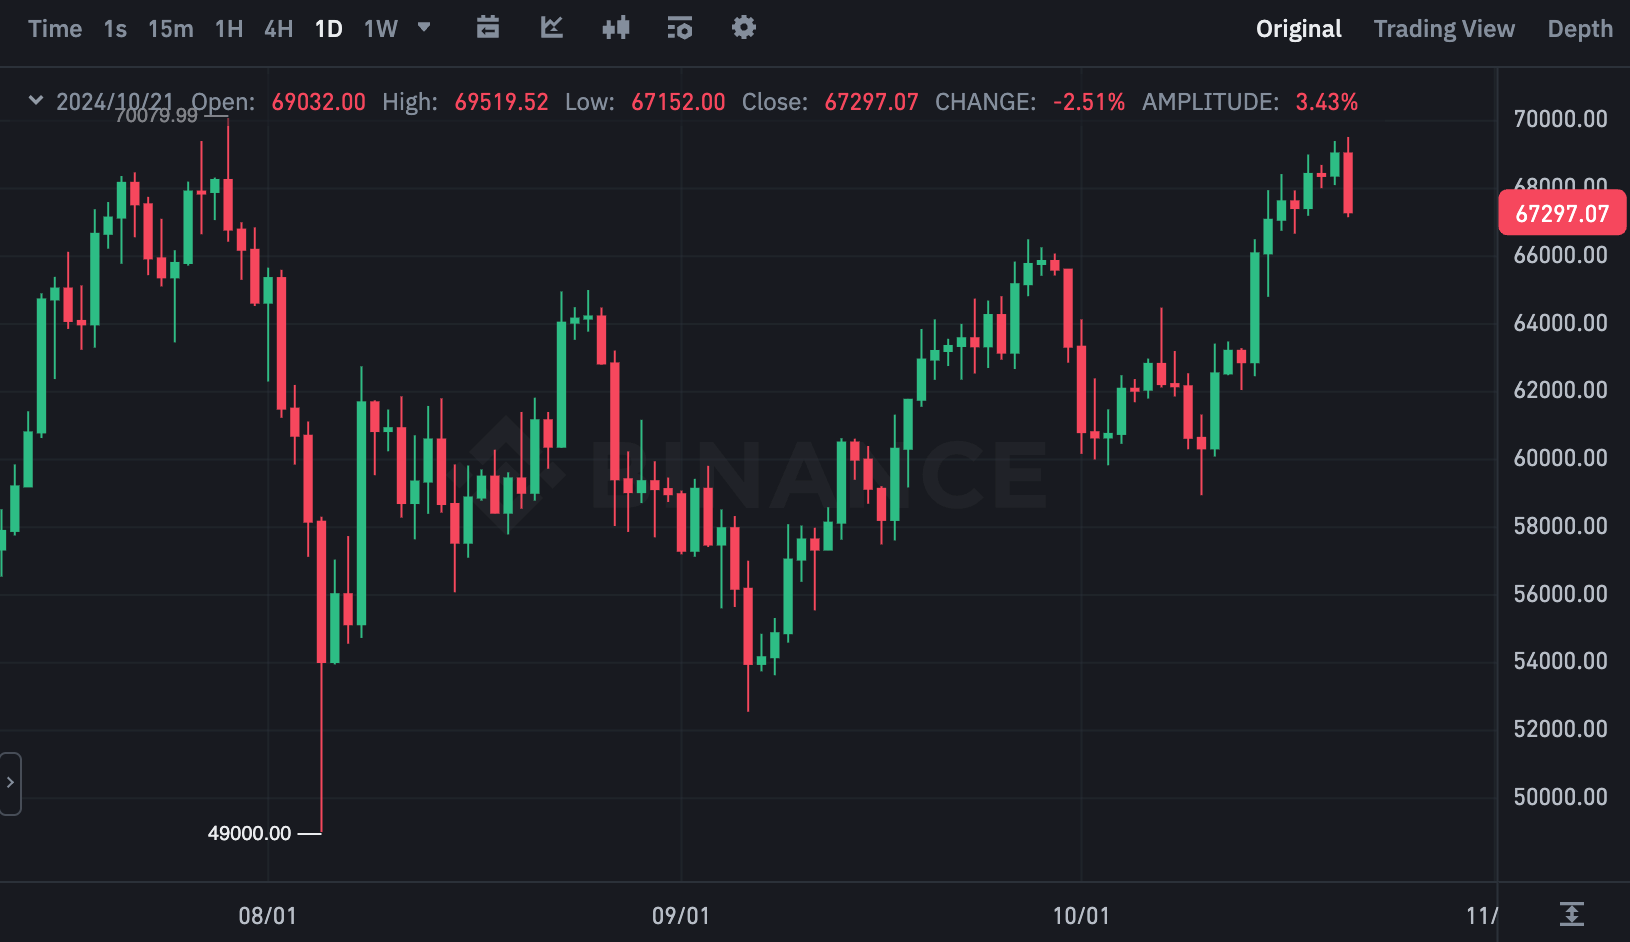
Task: Click the 49000.00 low price marker
Action: pyautogui.click(x=249, y=833)
